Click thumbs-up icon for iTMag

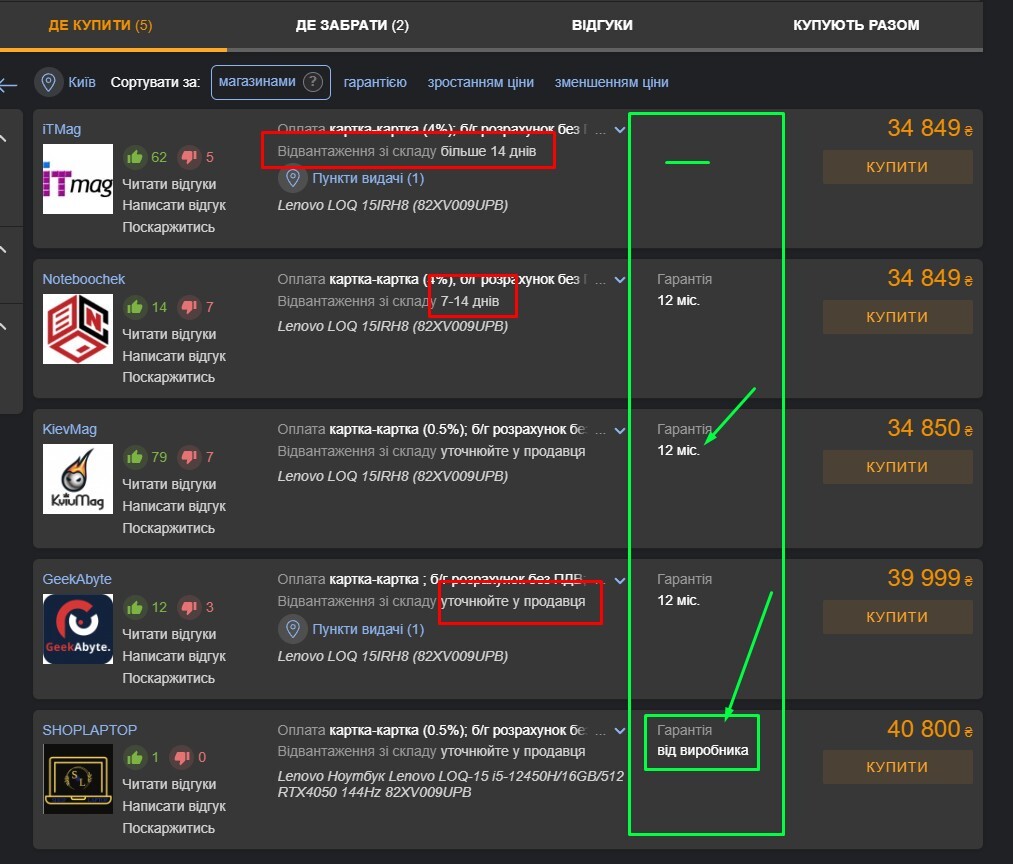point(134,157)
